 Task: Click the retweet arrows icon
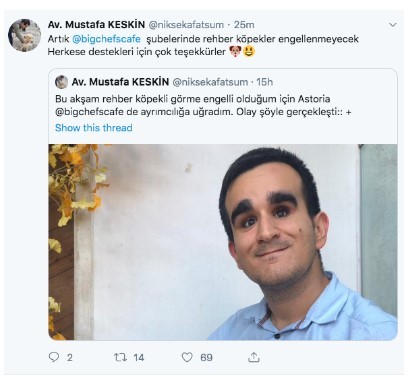(x=120, y=357)
